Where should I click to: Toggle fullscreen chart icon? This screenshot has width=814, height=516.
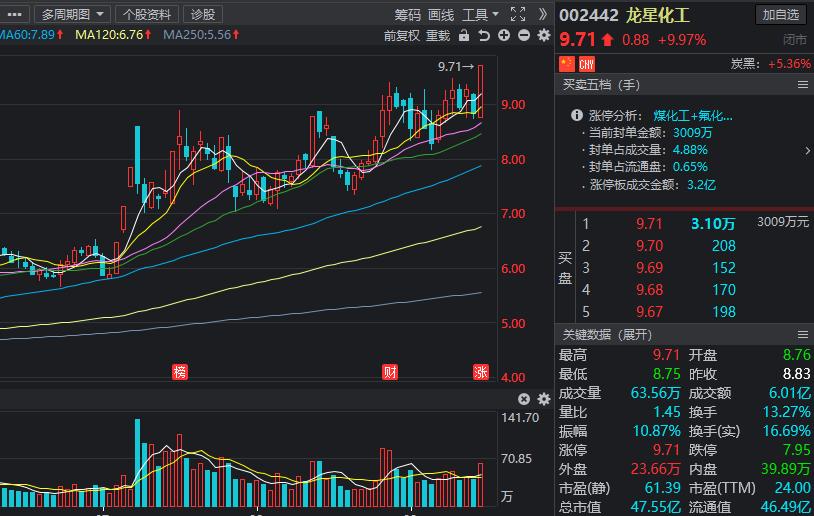click(x=518, y=14)
